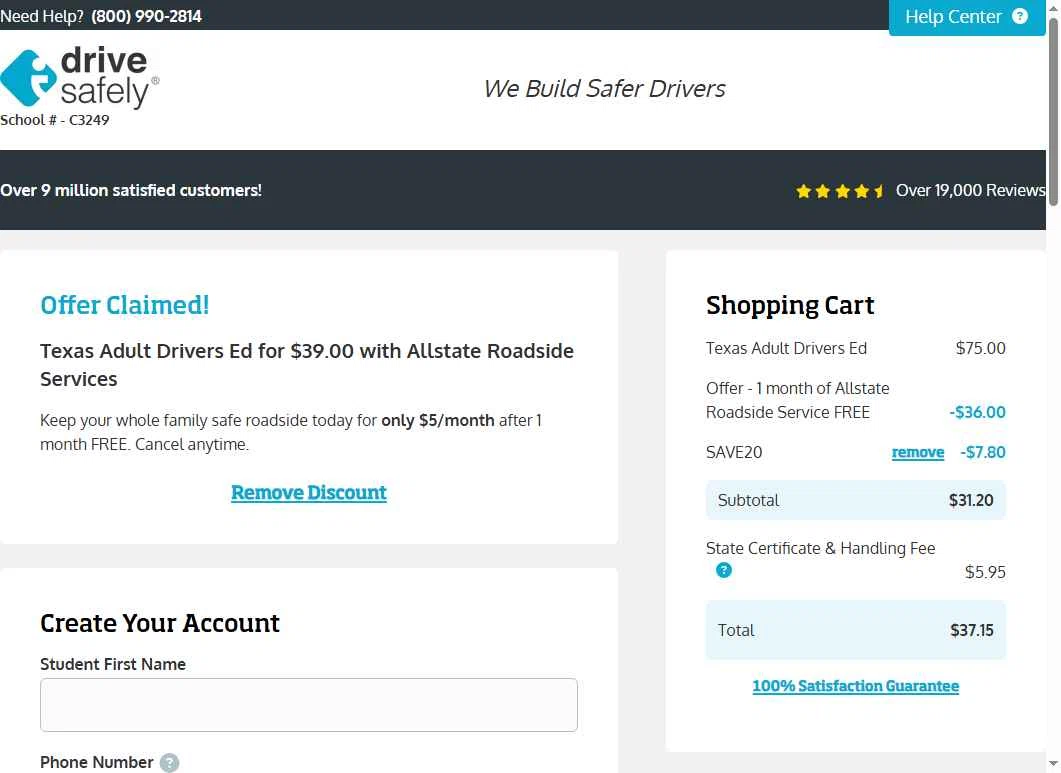The height and width of the screenshot is (773, 1061).
Task: Click the -$7.80 SAVE20 discount amount
Action: pos(983,452)
